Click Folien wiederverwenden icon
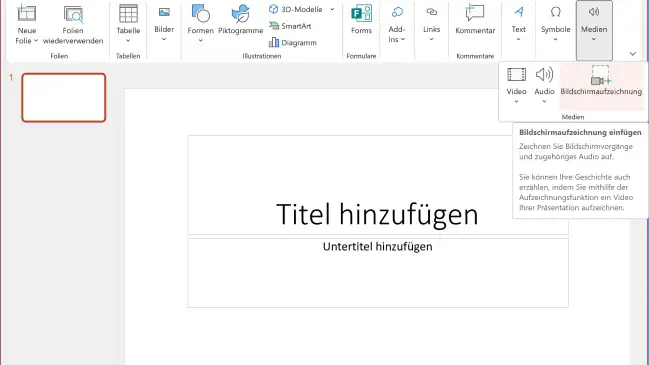The height and width of the screenshot is (365, 649). [73, 14]
